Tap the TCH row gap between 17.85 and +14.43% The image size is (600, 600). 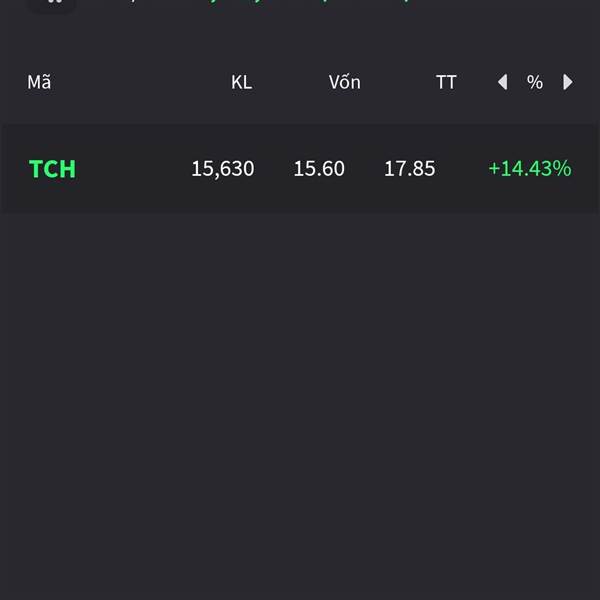462,169
